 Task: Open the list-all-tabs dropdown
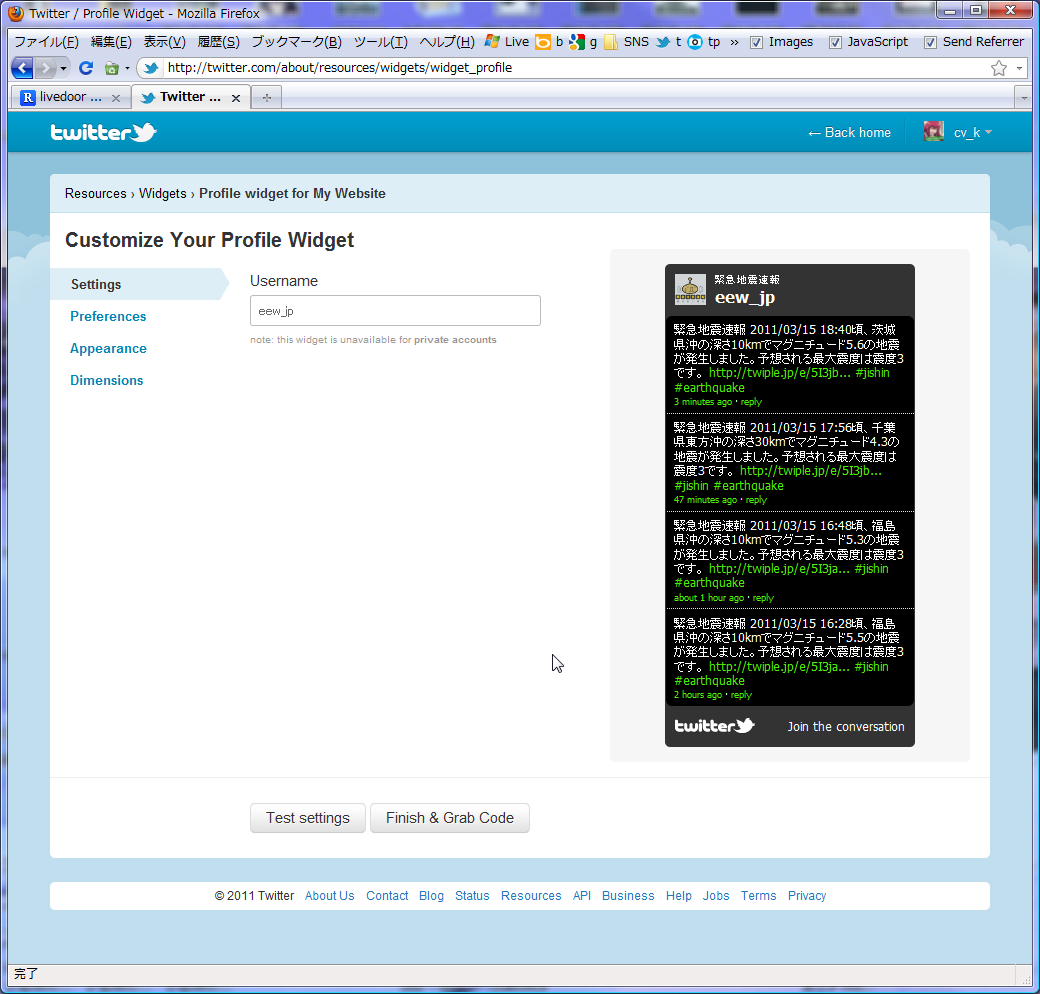tap(1024, 98)
